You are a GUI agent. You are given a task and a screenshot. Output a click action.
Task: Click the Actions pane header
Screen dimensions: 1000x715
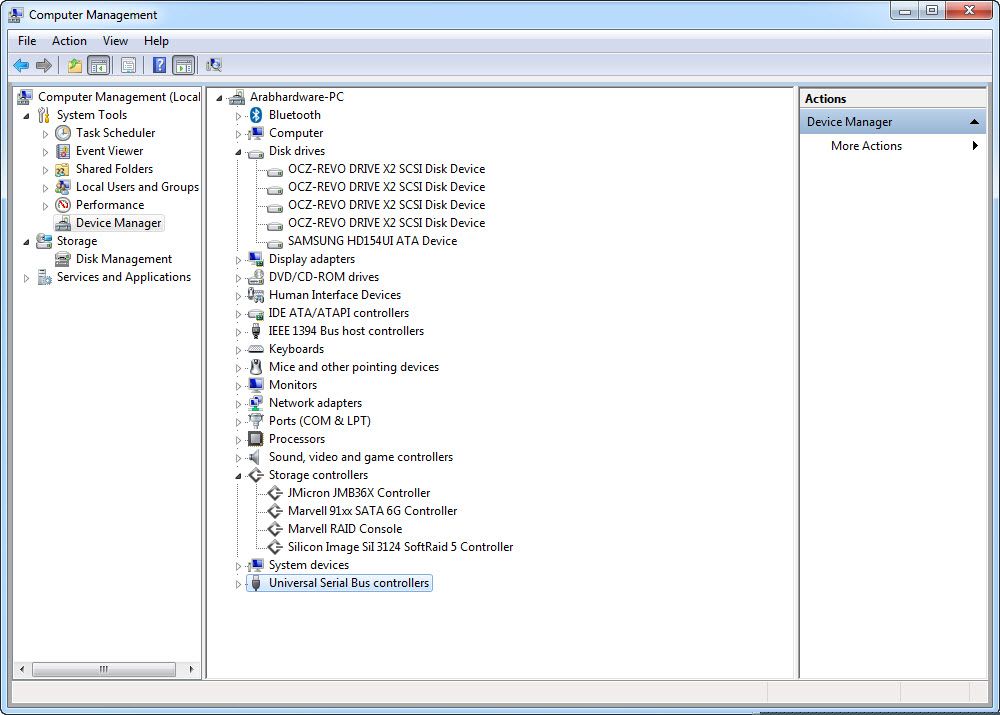point(892,98)
